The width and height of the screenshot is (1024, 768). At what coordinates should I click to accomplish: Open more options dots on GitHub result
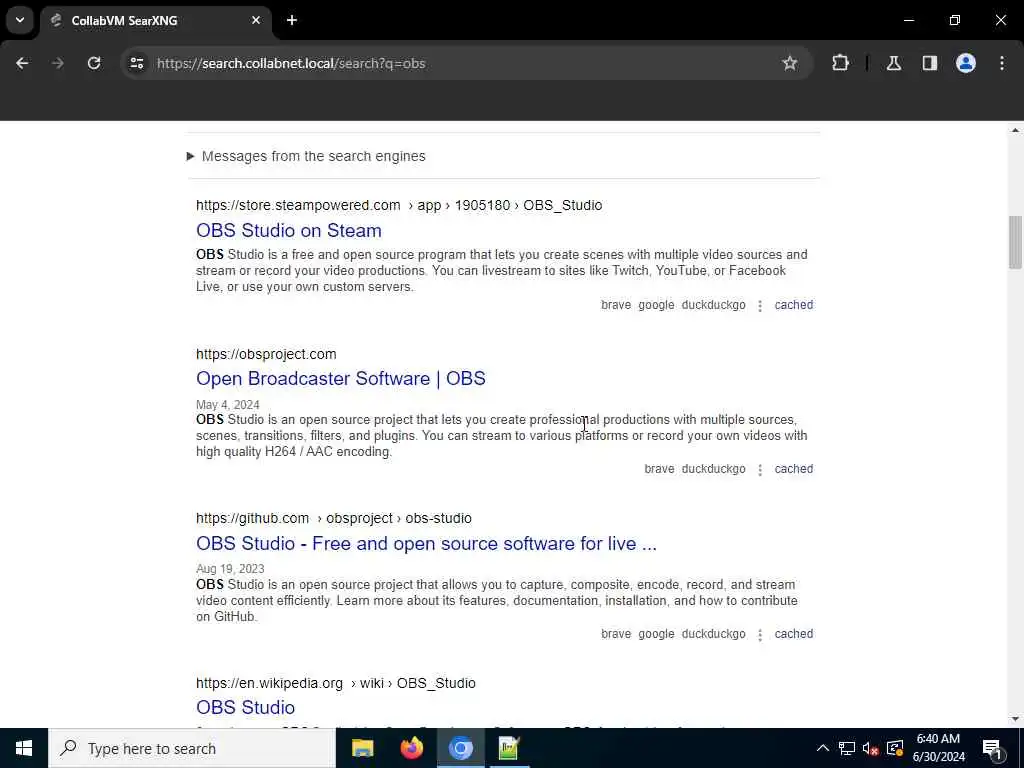pos(760,635)
